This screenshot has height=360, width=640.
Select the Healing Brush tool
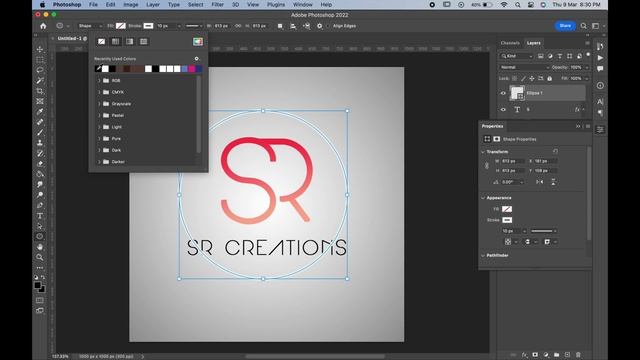click(x=40, y=122)
